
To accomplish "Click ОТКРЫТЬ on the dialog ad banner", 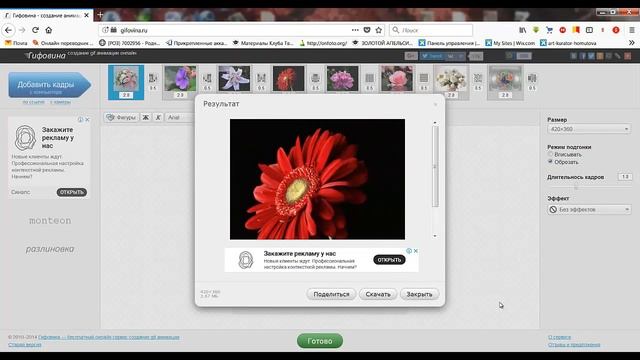I will tap(389, 260).
